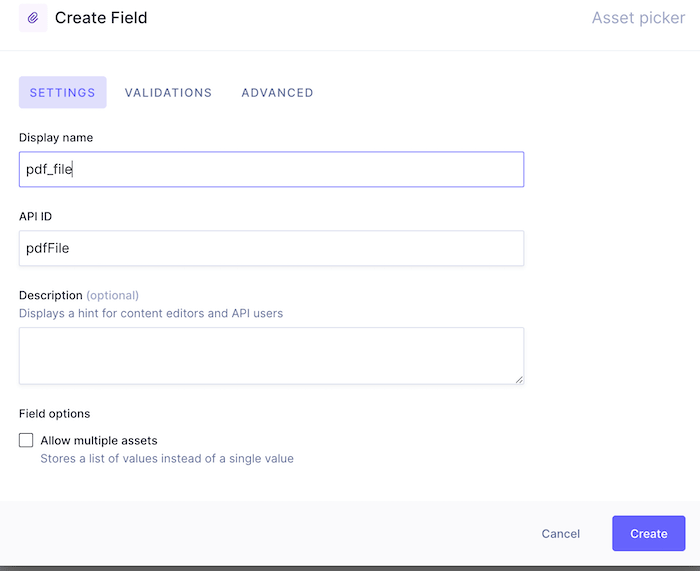Image resolution: width=700 pixels, height=571 pixels.
Task: Switch to the Validations tab
Action: [168, 92]
